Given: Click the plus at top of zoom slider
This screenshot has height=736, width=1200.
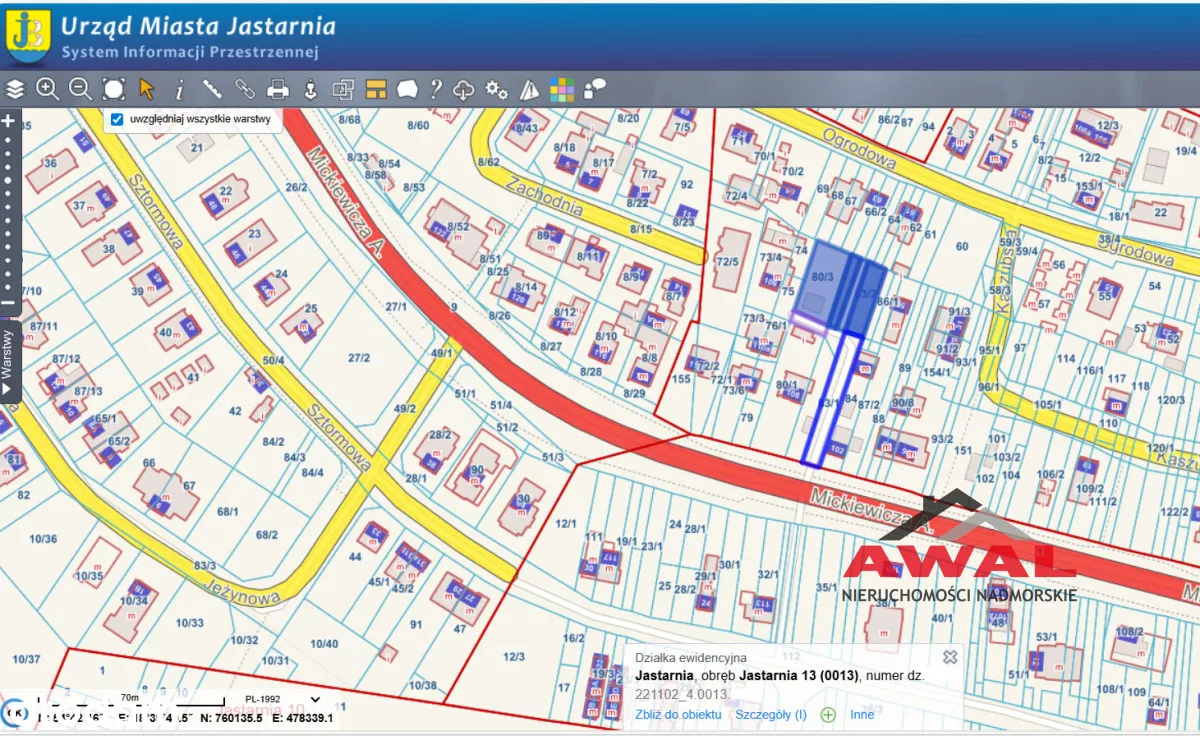Looking at the screenshot, I should [8, 121].
